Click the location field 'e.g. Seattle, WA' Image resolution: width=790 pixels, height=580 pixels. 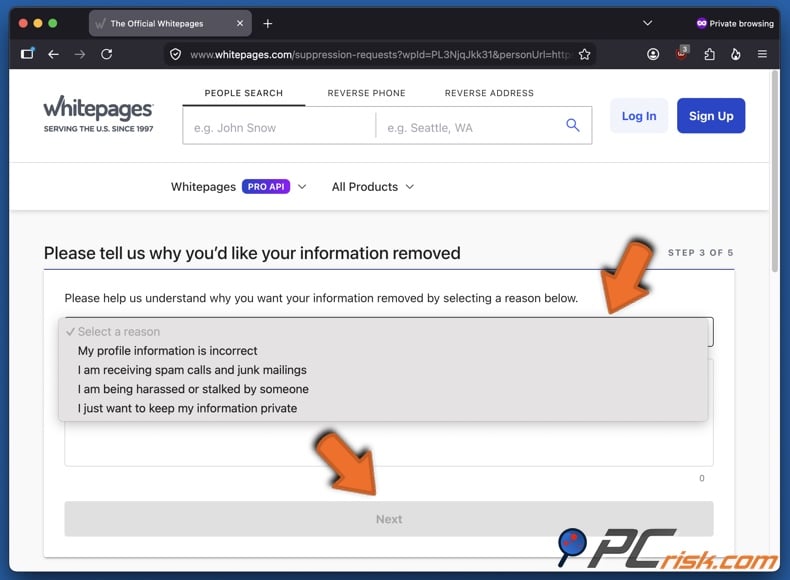pos(469,125)
